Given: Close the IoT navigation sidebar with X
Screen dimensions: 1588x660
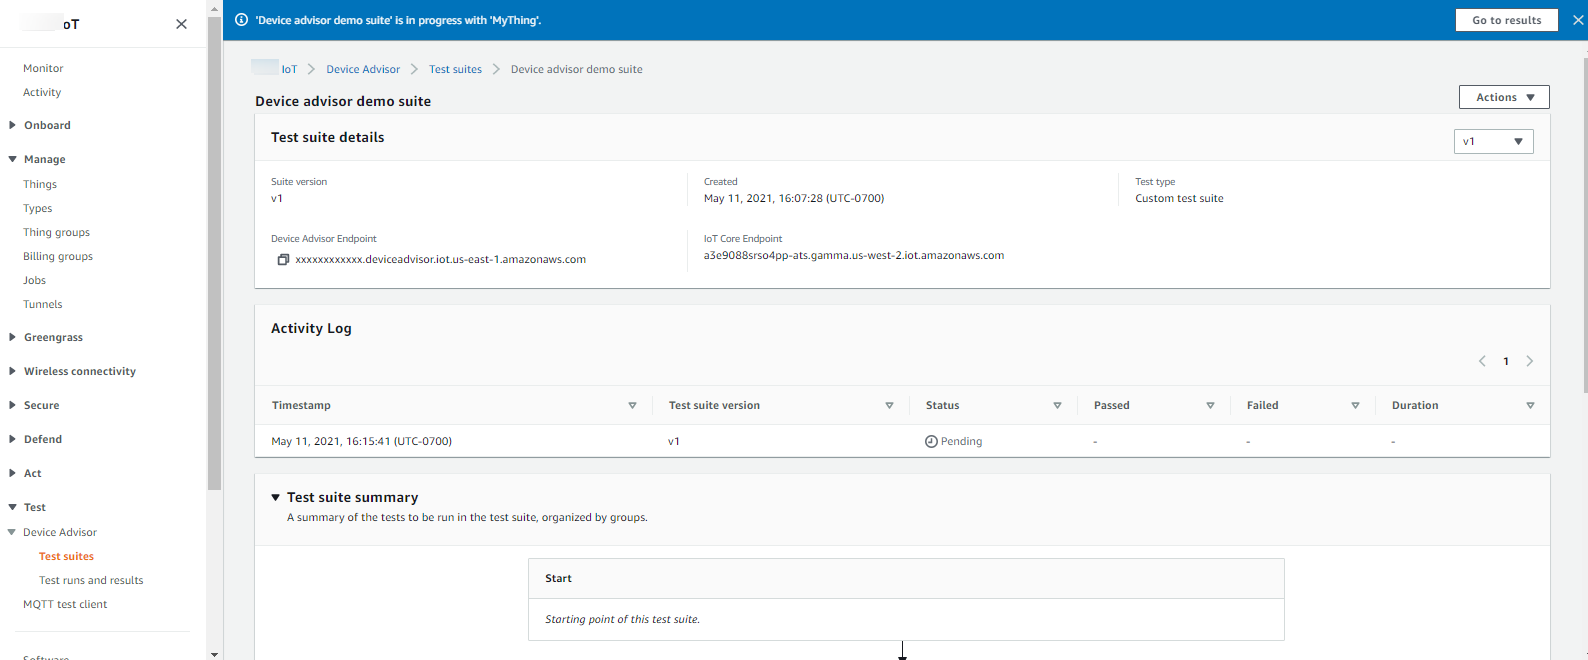Looking at the screenshot, I should click(x=181, y=24).
